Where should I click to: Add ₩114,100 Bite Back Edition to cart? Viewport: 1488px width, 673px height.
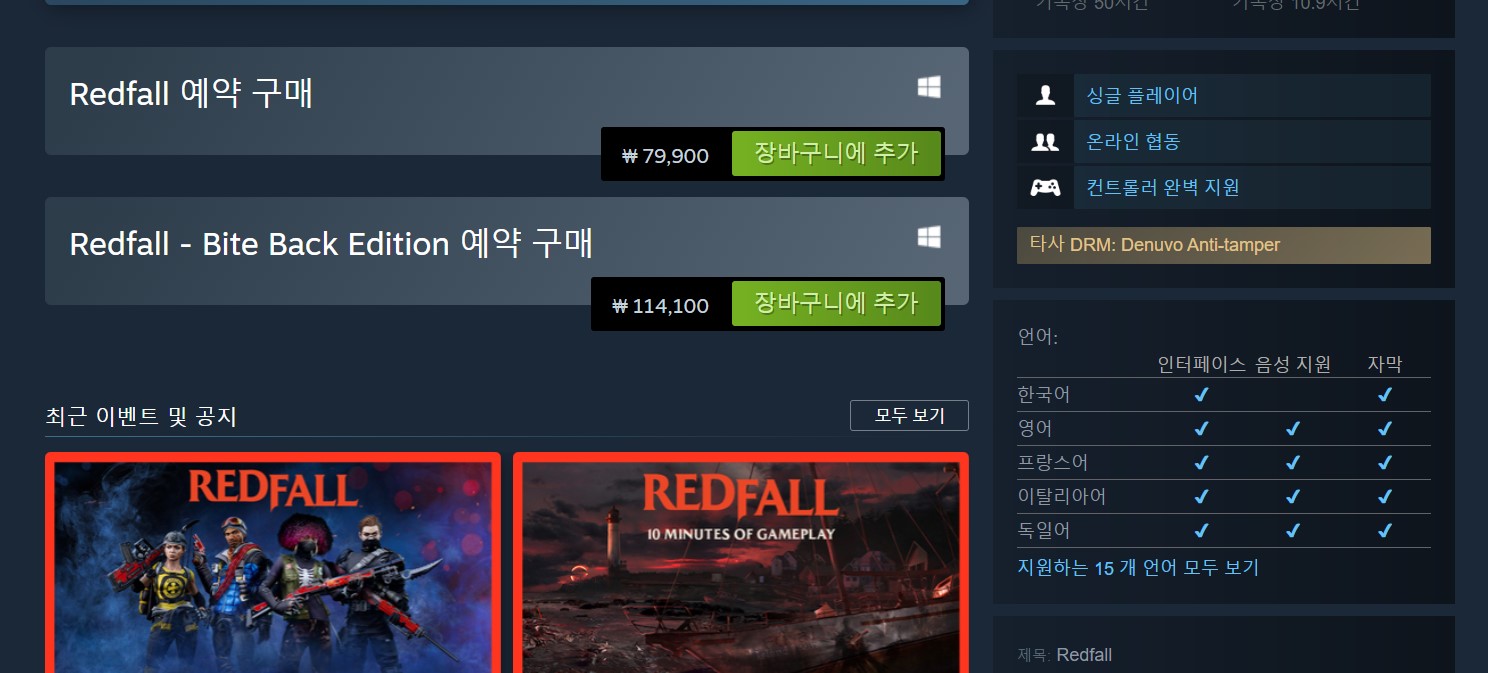pyautogui.click(x=836, y=304)
